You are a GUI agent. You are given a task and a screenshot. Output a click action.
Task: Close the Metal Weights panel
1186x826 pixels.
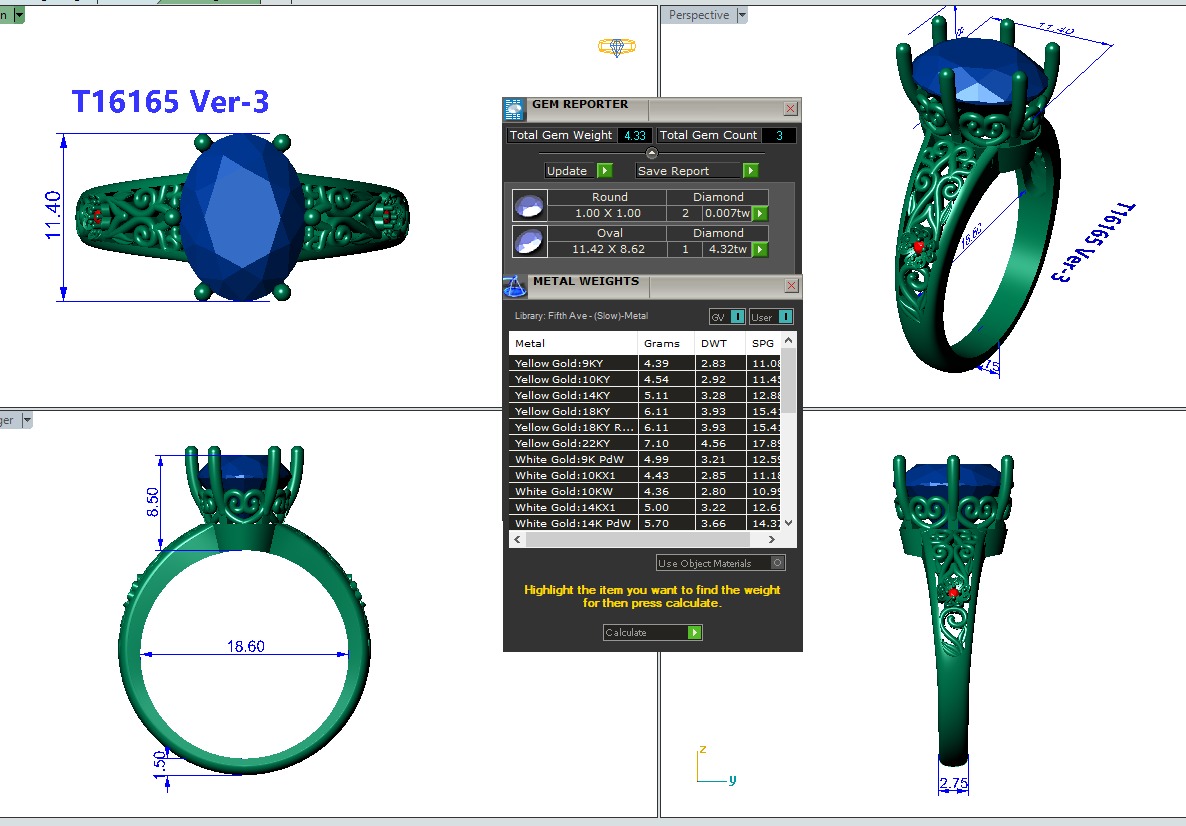pos(791,285)
